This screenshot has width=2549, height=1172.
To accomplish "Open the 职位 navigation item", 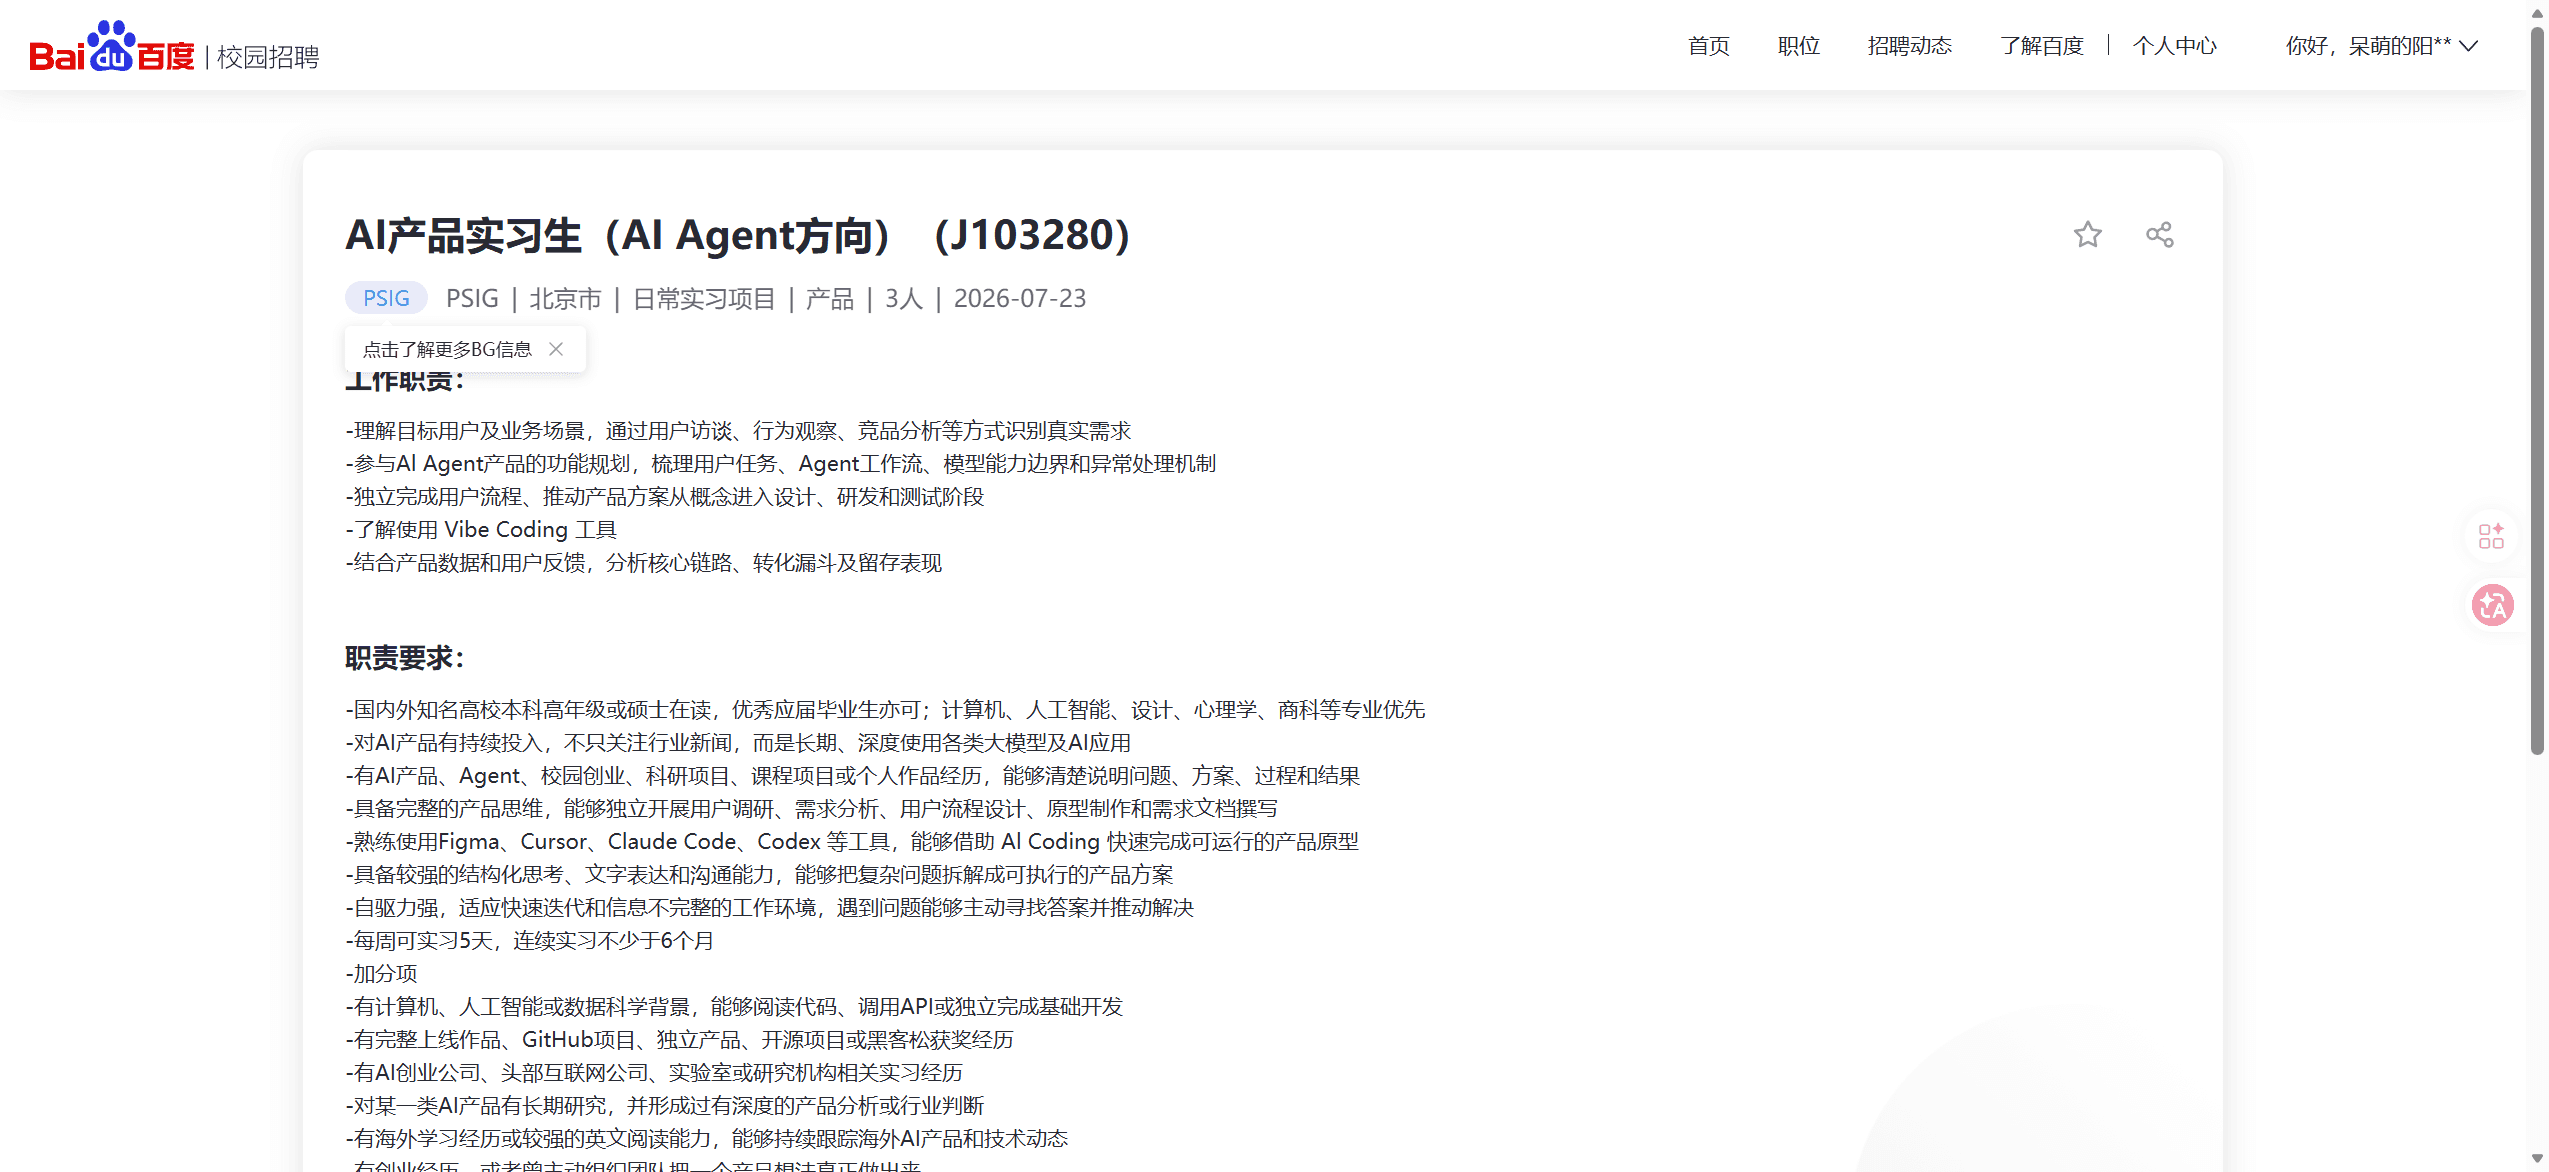I will coord(1798,46).
